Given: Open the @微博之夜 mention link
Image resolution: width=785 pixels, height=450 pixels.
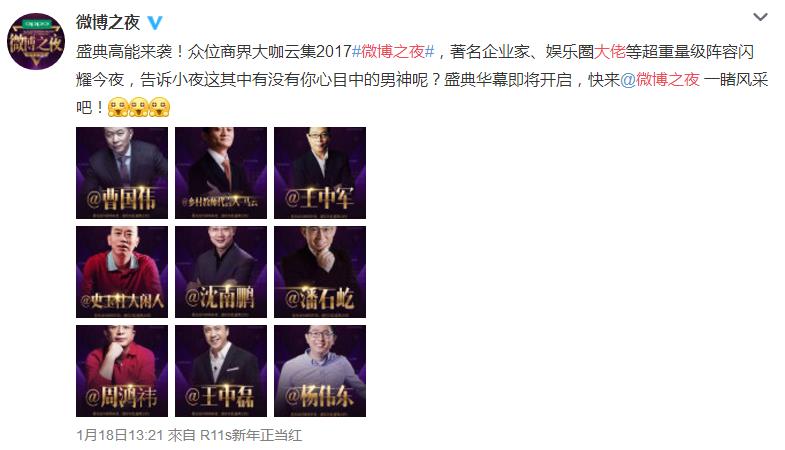Looking at the screenshot, I should 660,80.
